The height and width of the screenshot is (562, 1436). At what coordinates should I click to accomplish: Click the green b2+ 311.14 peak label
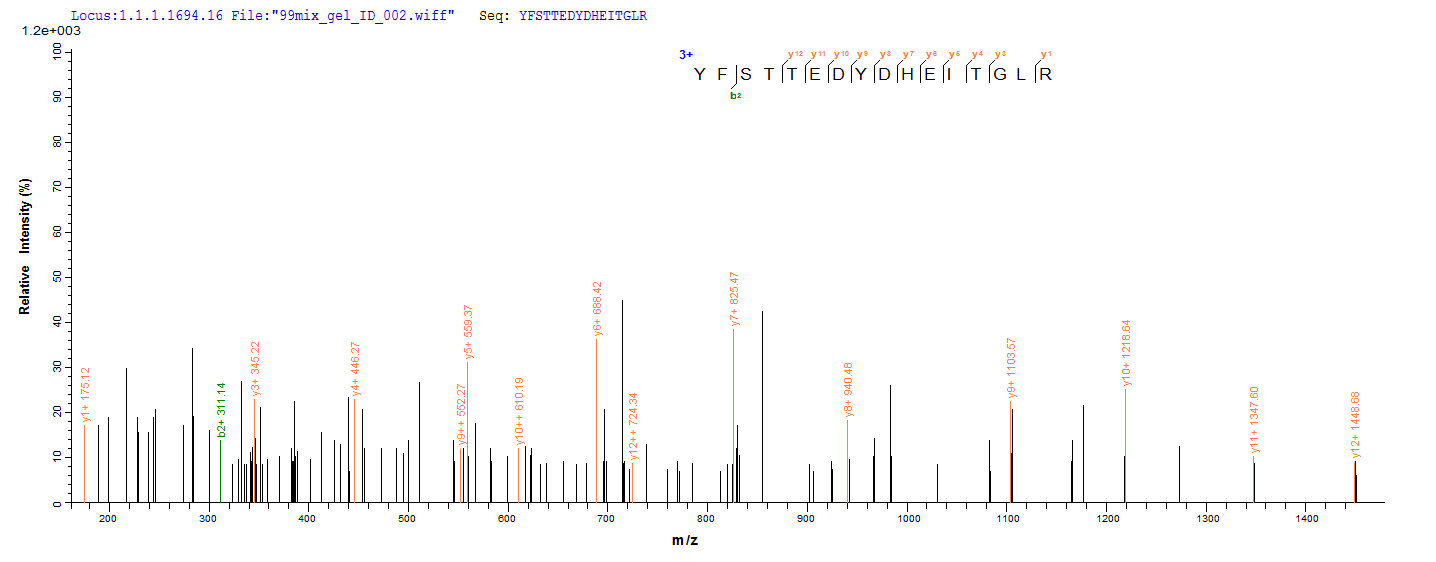222,410
